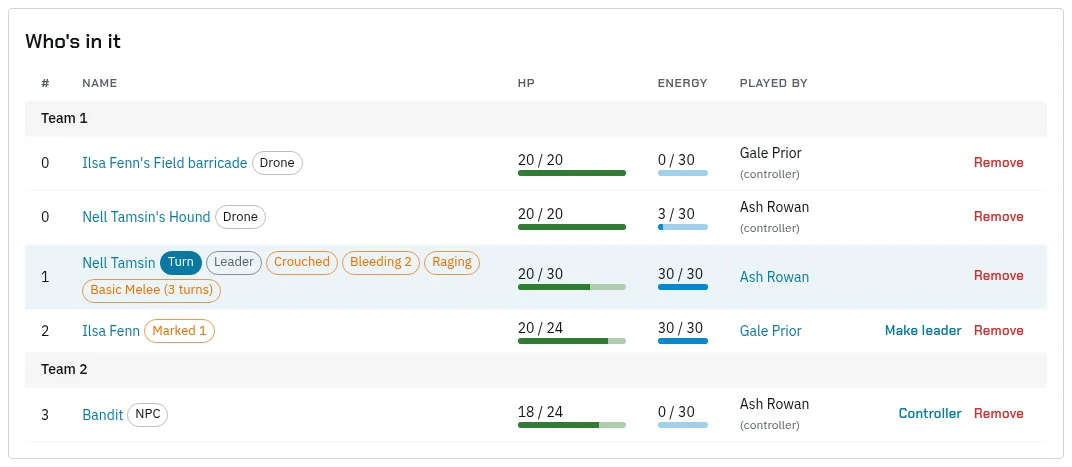This screenshot has height=467, width=1072.
Task: Remove the Bandit from the encounter
Action: pyautogui.click(x=998, y=414)
